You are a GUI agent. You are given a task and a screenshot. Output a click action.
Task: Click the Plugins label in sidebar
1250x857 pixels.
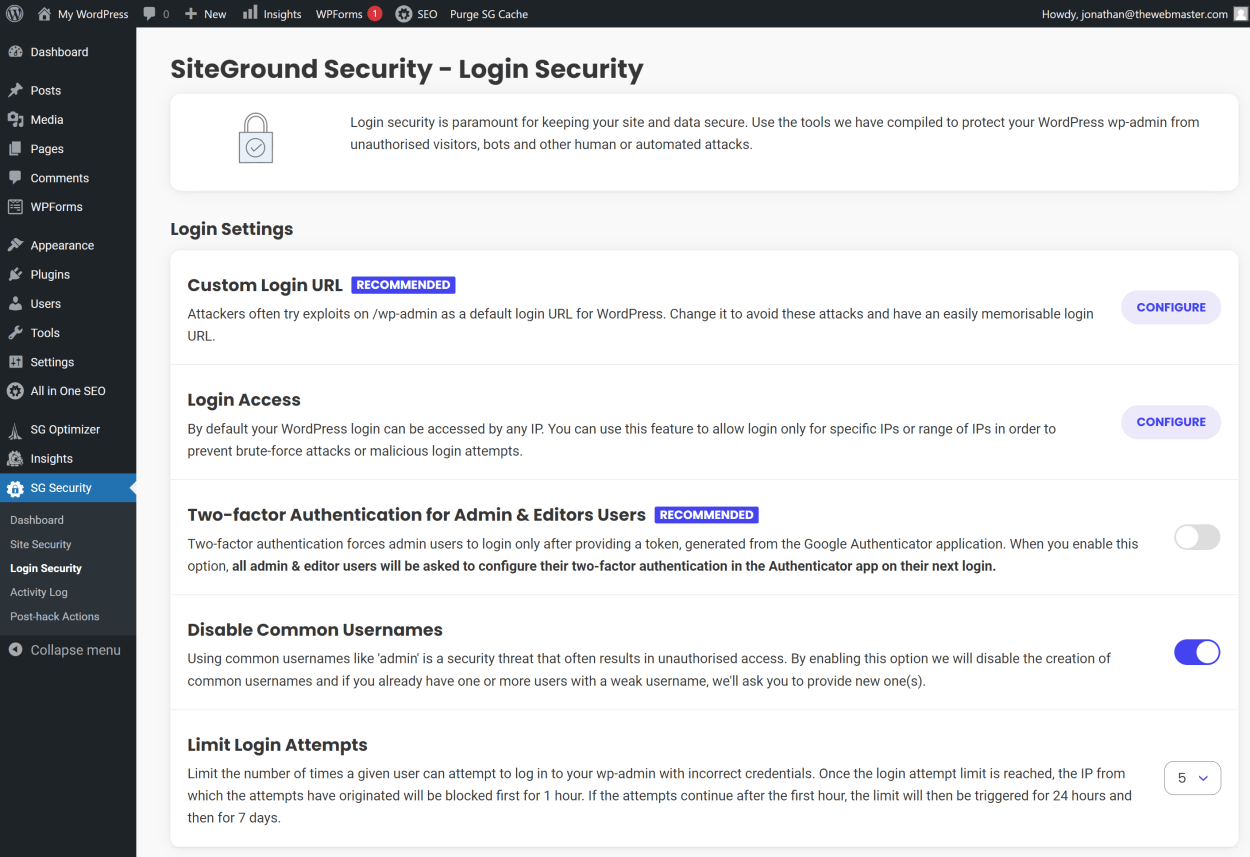tap(50, 274)
